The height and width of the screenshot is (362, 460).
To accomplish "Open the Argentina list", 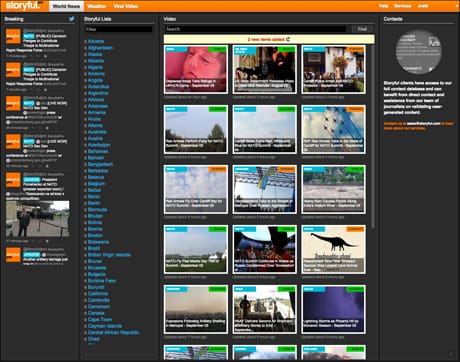I will coord(98,93).
